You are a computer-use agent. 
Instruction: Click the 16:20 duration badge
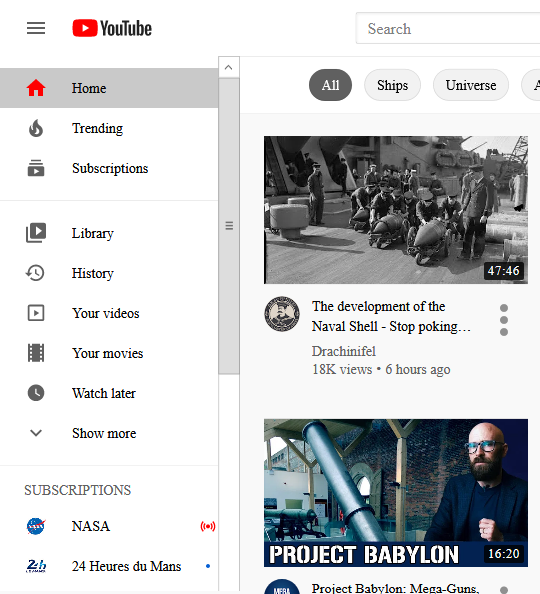[504, 553]
